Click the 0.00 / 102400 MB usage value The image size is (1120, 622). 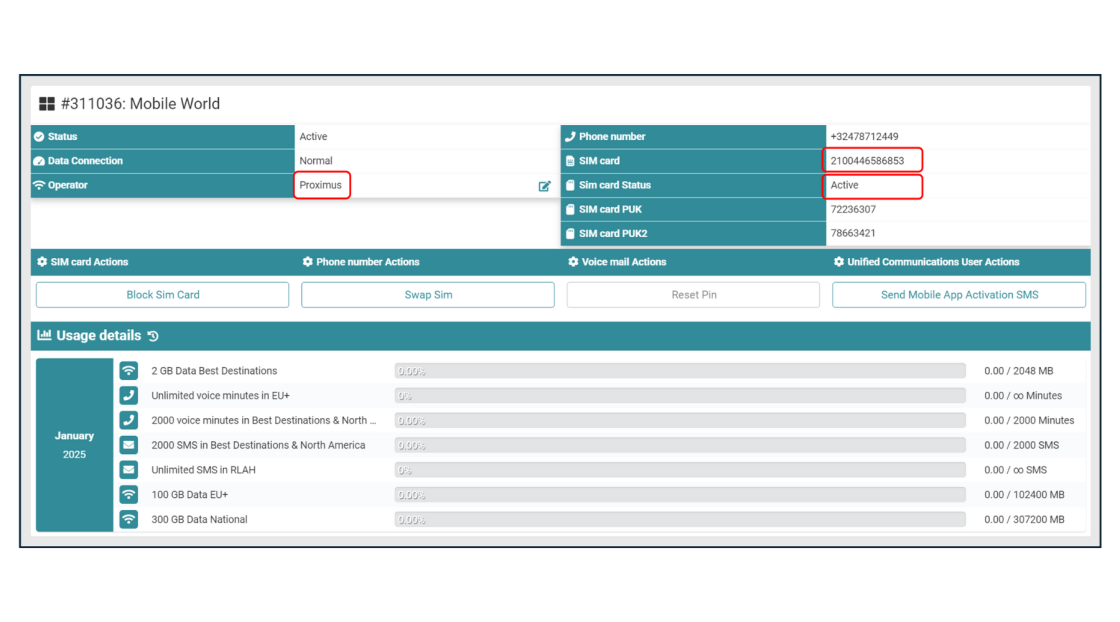tap(1024, 494)
